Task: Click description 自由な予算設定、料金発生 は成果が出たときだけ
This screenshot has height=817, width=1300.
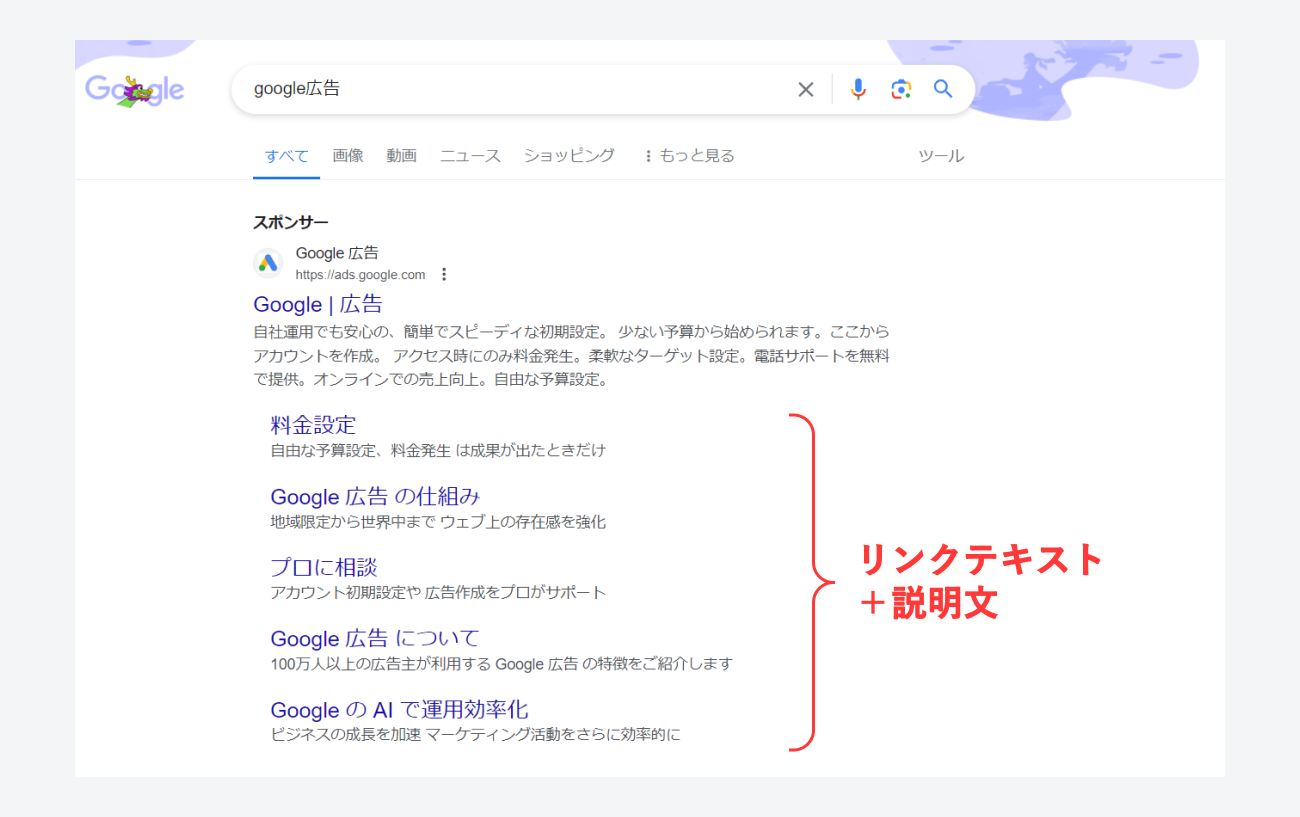Action: [x=438, y=450]
